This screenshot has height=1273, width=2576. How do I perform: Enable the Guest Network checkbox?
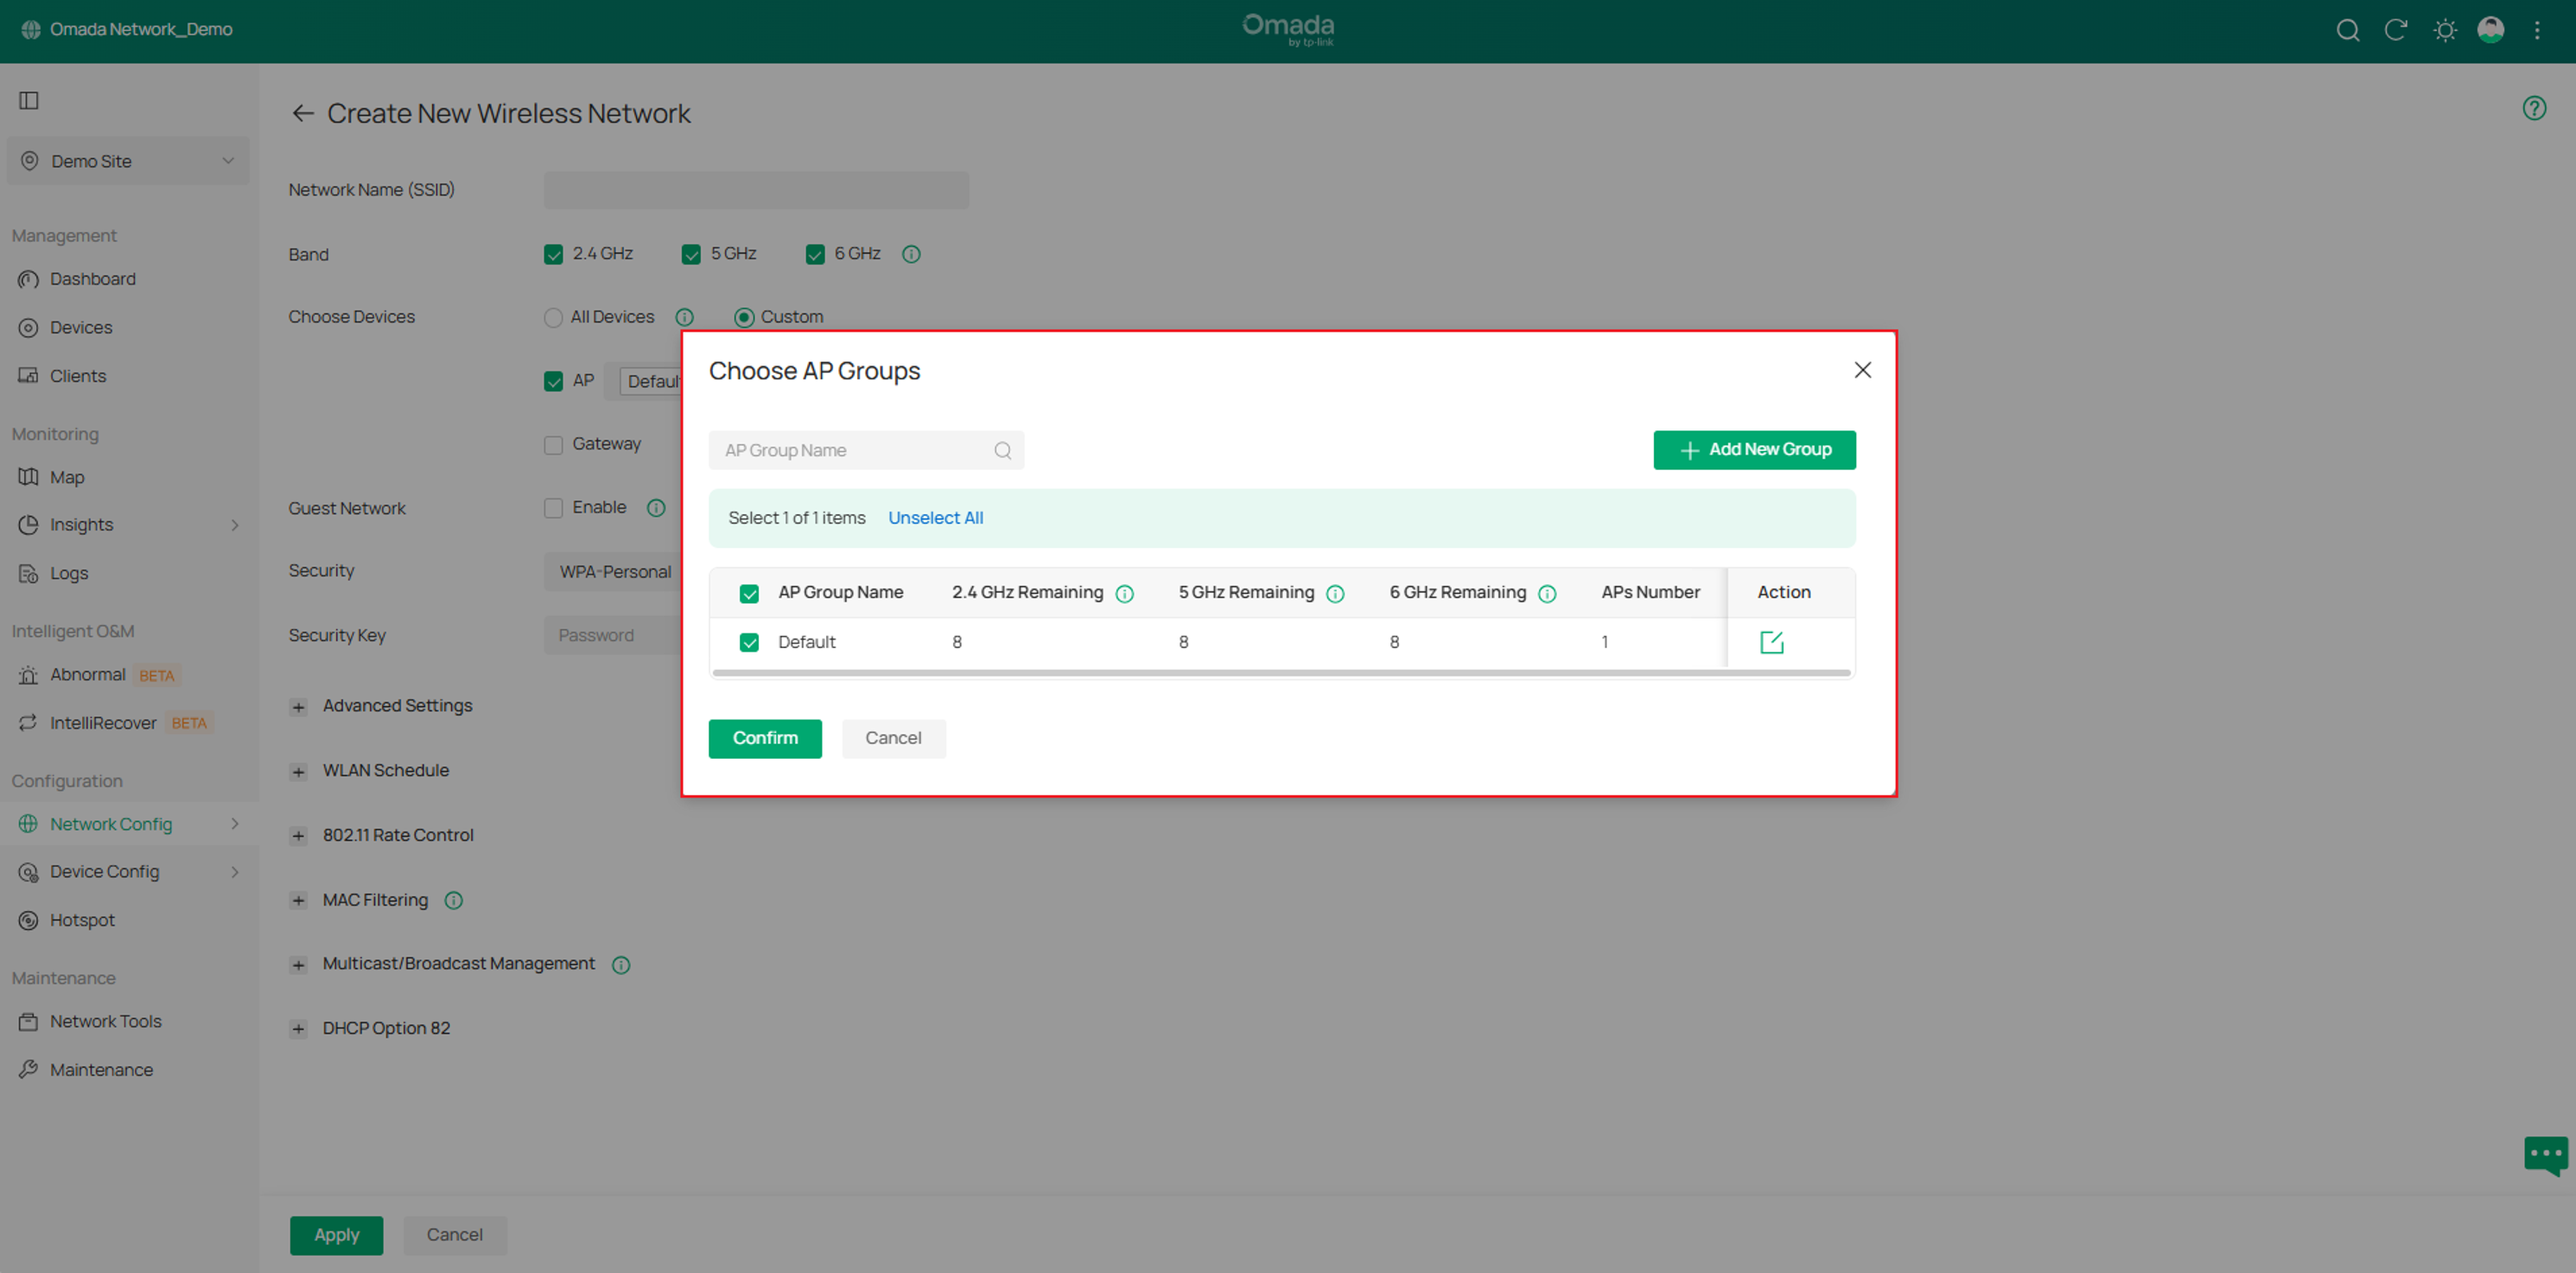coord(553,508)
